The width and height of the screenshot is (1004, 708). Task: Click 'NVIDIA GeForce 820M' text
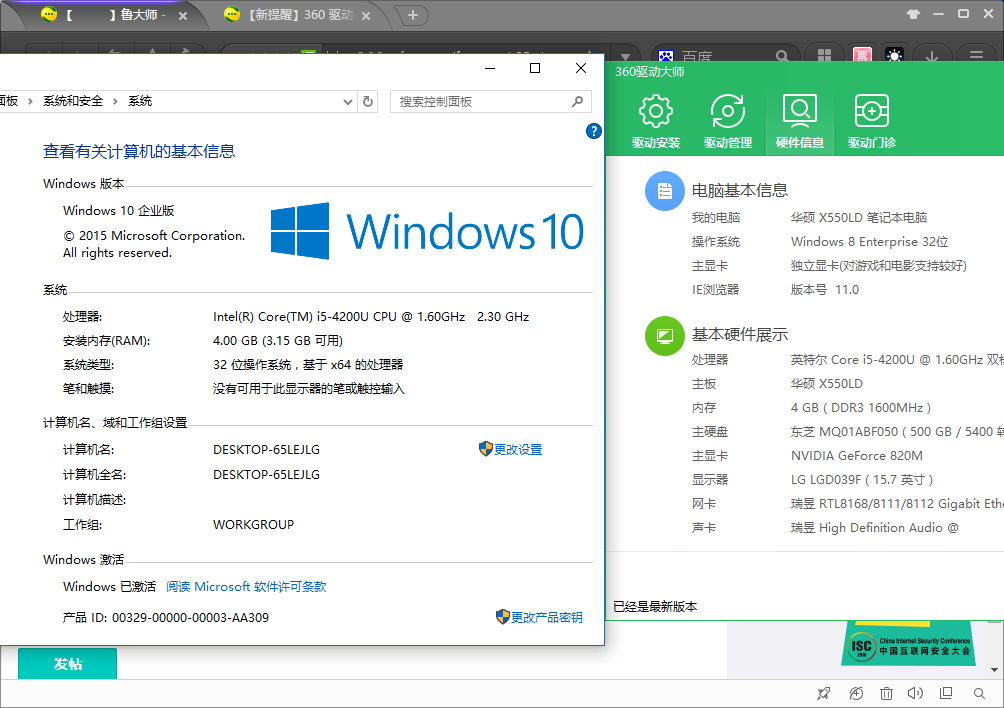tap(857, 456)
